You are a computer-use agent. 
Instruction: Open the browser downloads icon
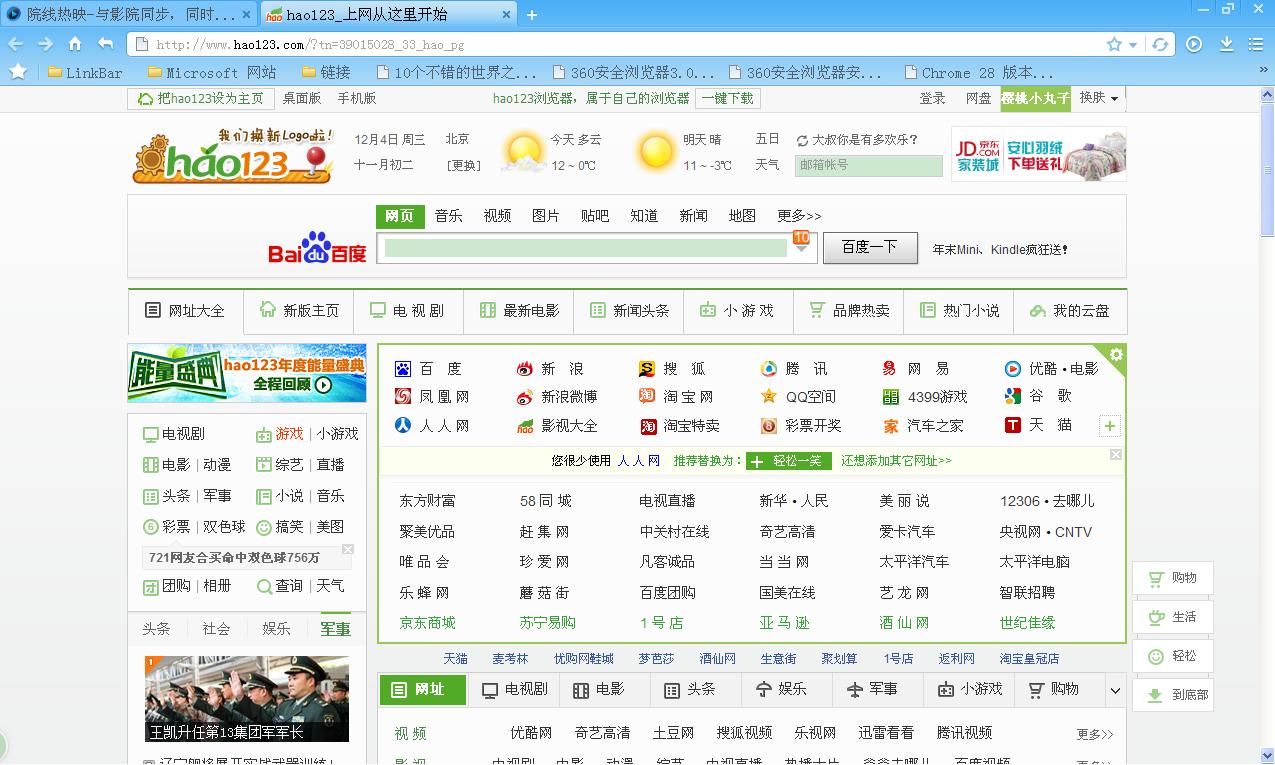click(1226, 44)
